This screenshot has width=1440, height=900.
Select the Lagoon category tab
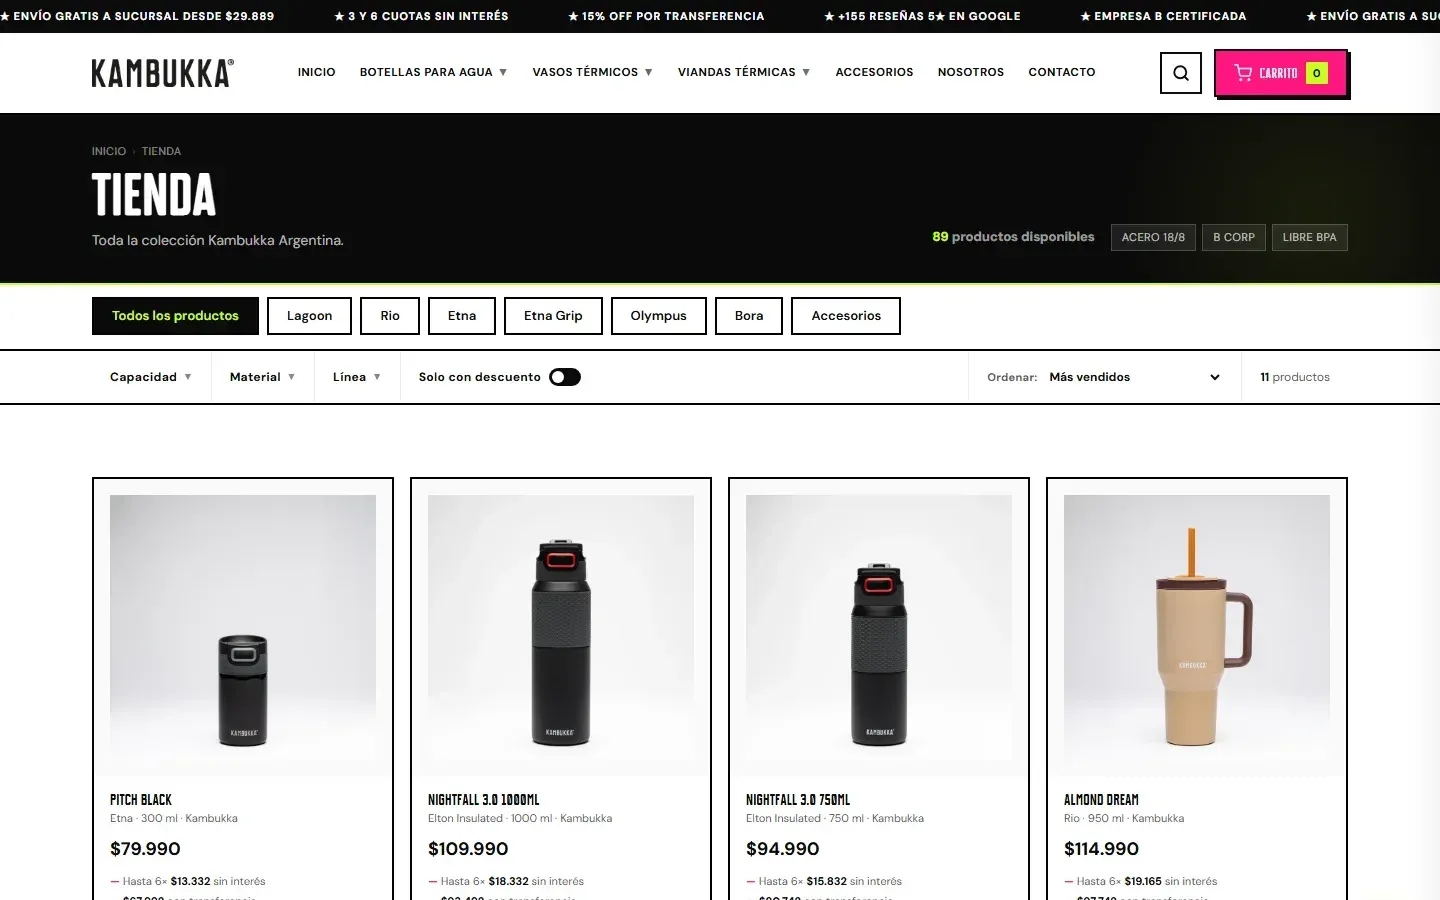pos(309,316)
